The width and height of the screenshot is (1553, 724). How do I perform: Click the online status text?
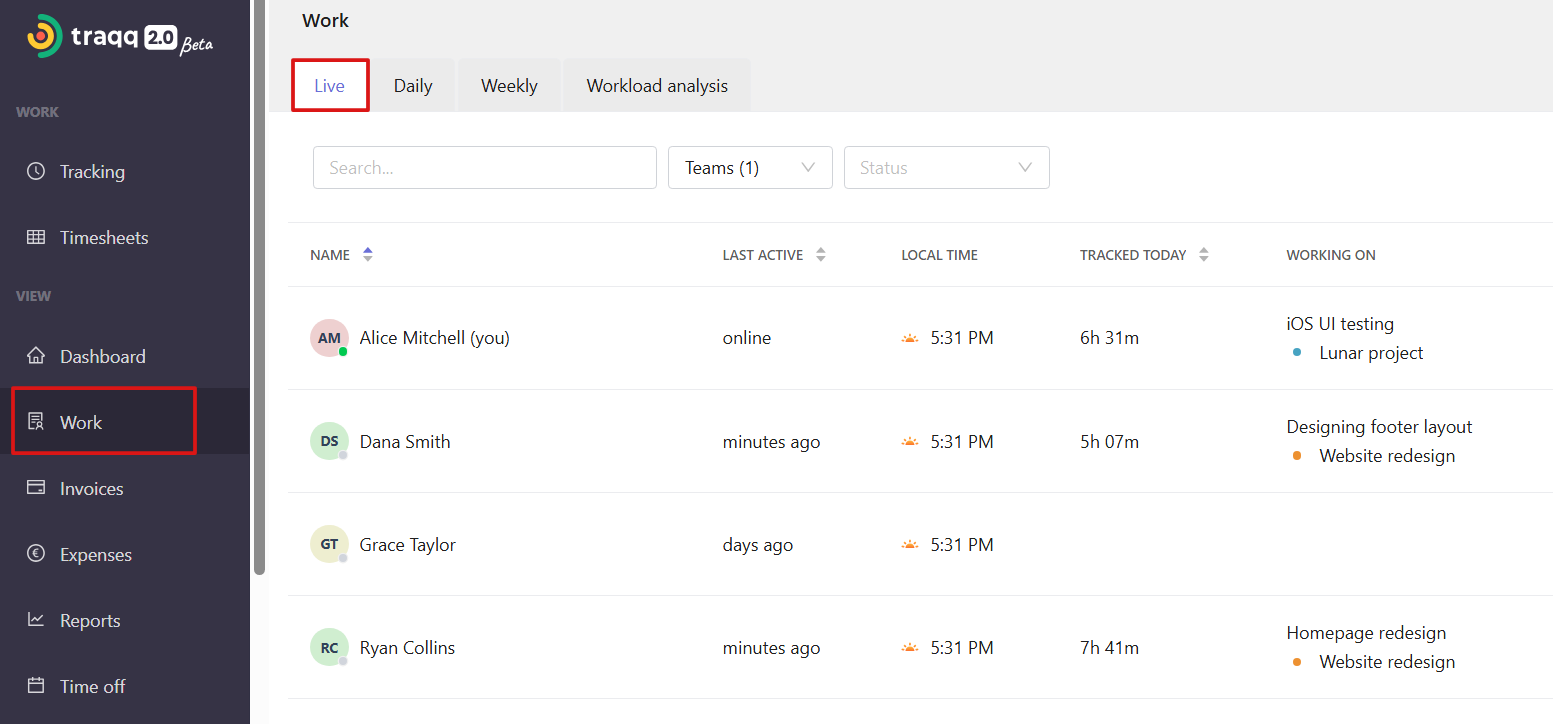click(747, 338)
